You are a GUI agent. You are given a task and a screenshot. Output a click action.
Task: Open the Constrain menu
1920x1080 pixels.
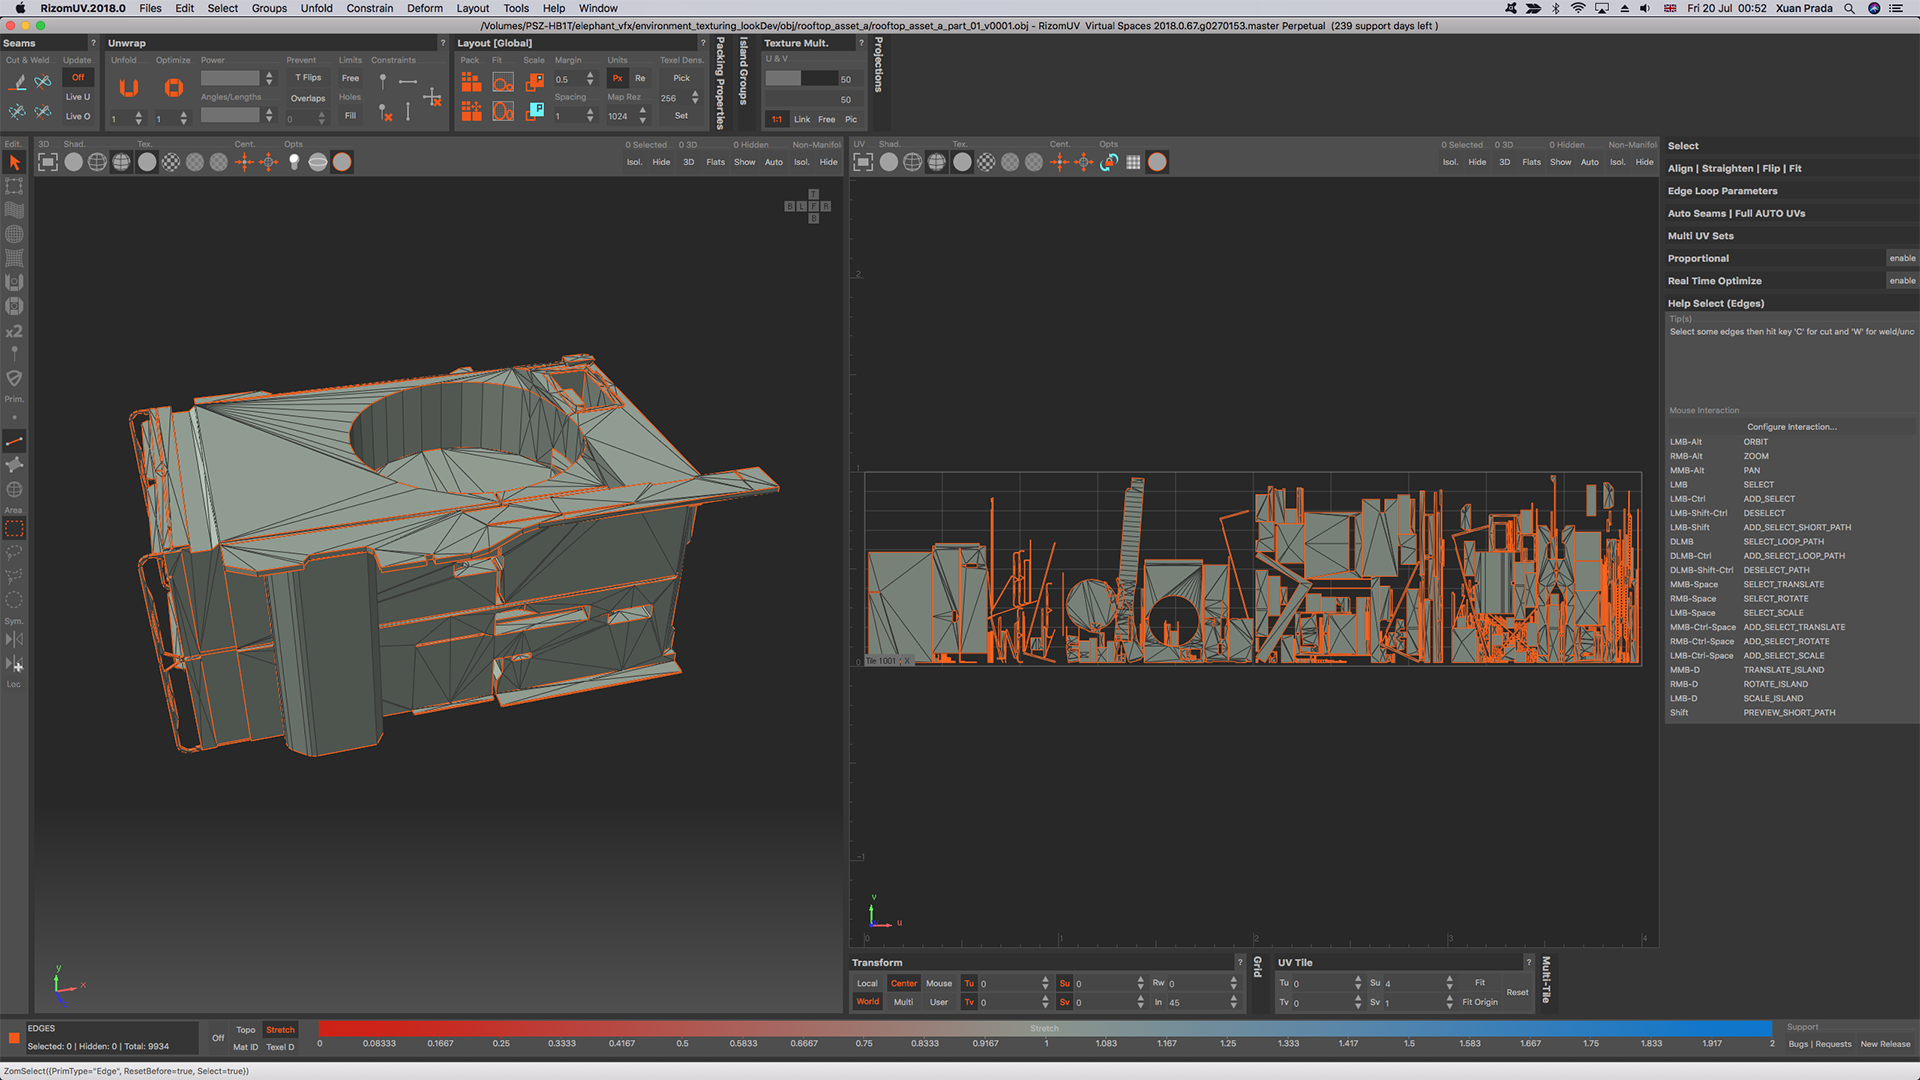370,8
